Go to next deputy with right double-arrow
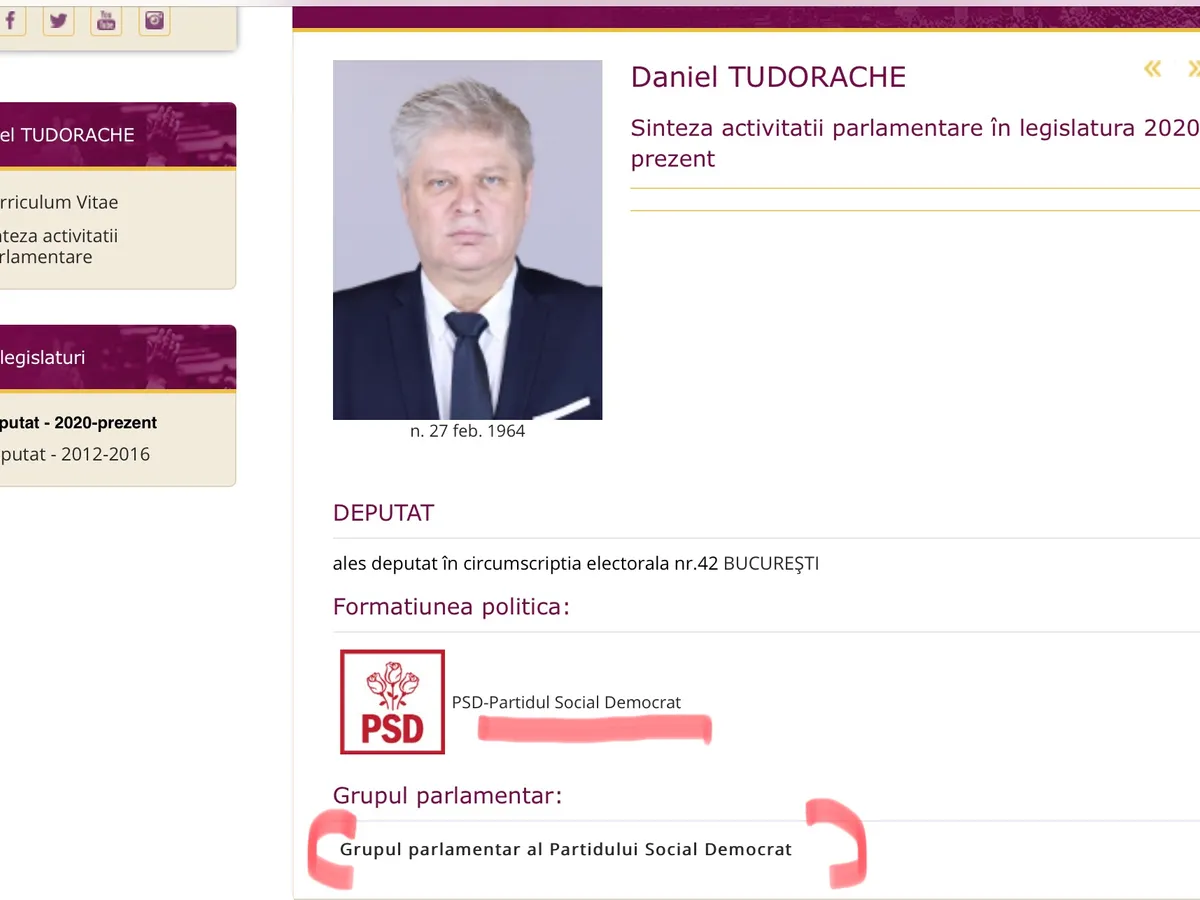The image size is (1200, 900). pos(1193,69)
